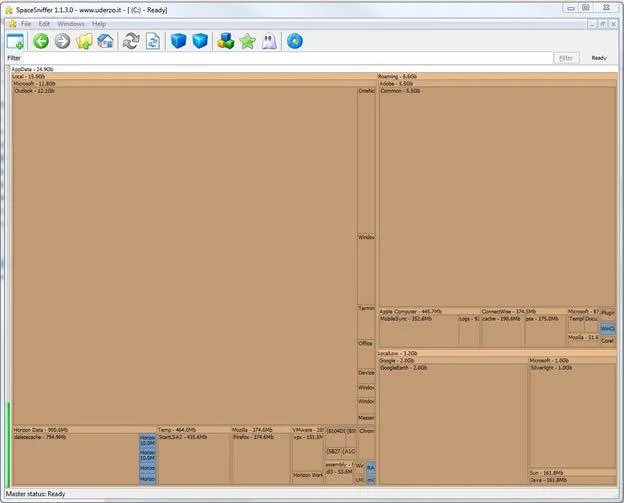Click the green star tagged filter
624x503 pixels.
(x=248, y=41)
